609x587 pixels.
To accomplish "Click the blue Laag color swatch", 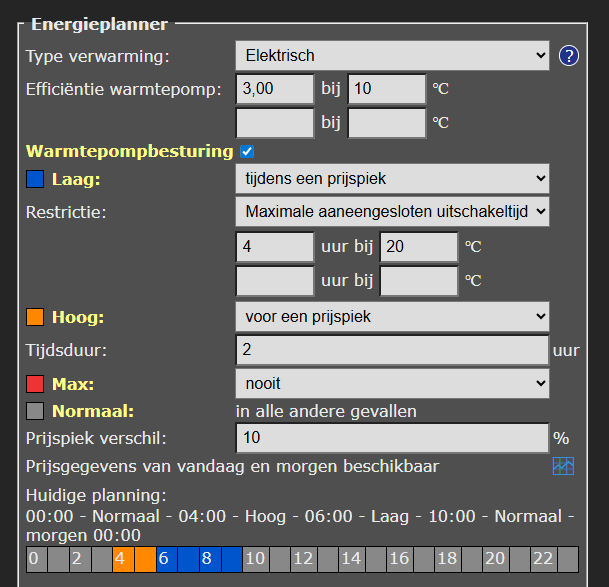I will coord(35,180).
